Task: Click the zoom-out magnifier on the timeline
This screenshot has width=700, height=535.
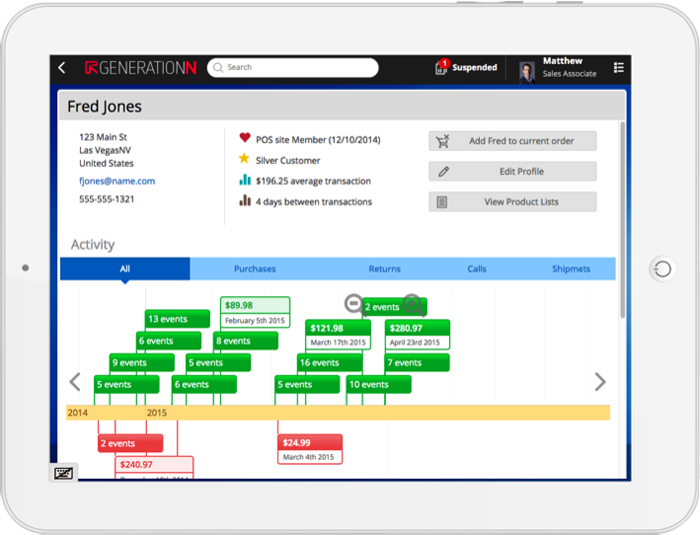Action: click(x=353, y=304)
